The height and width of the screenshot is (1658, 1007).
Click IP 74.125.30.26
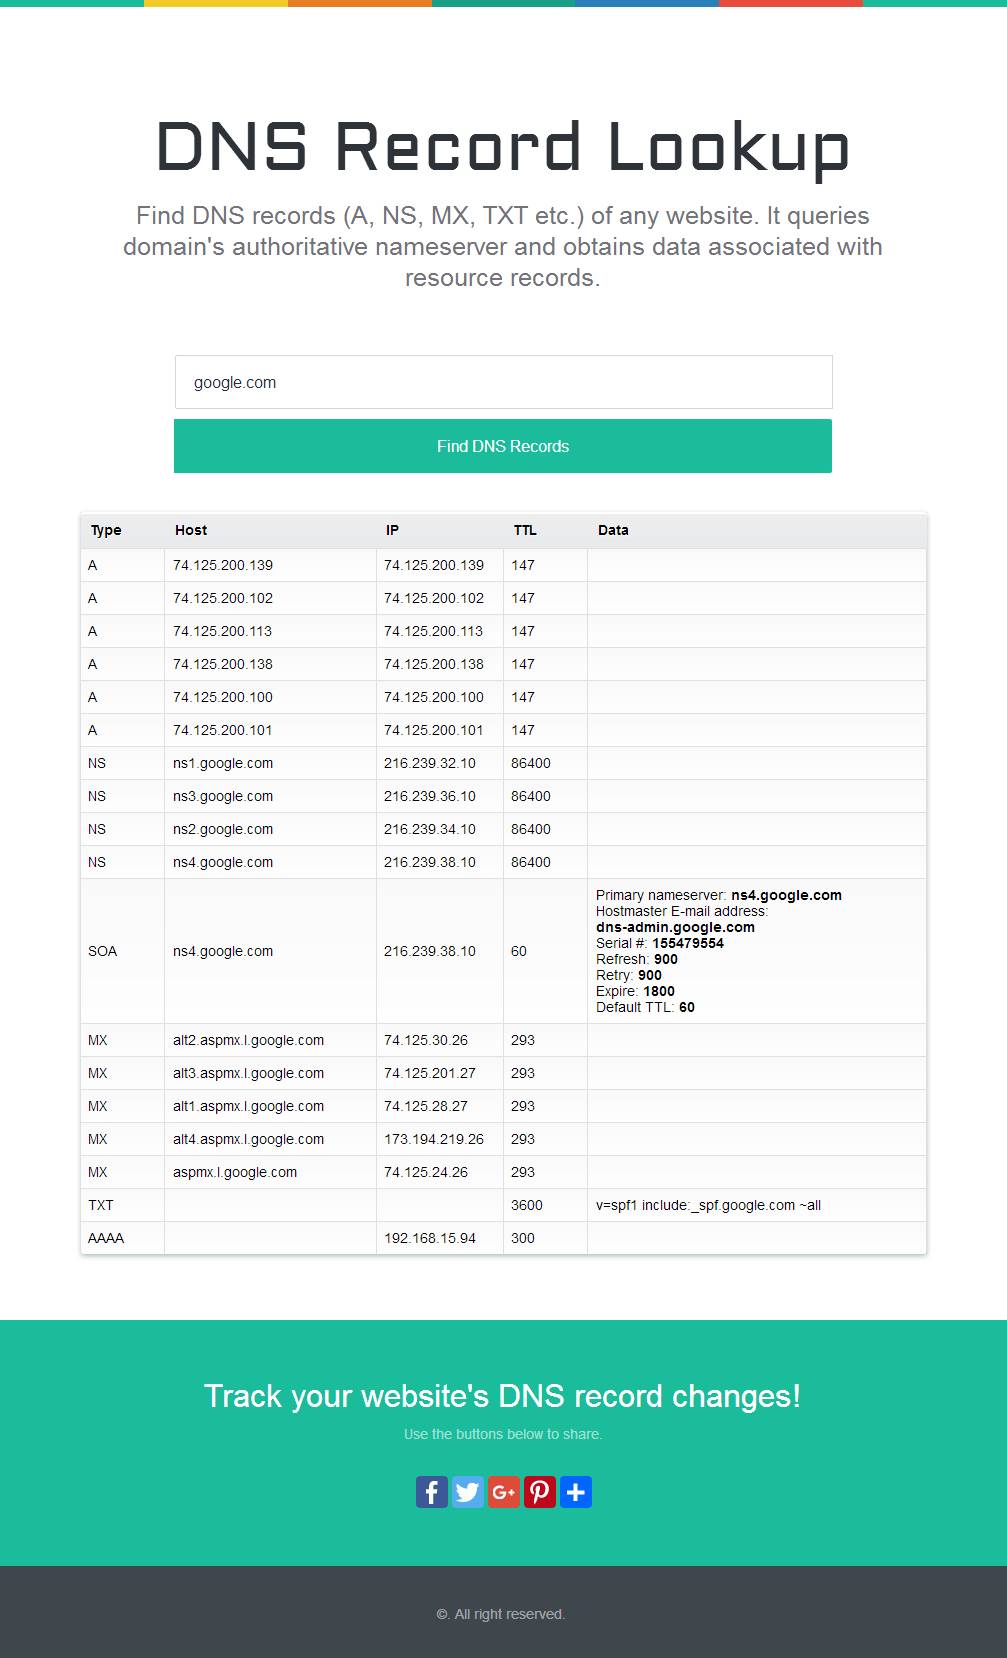click(426, 1040)
